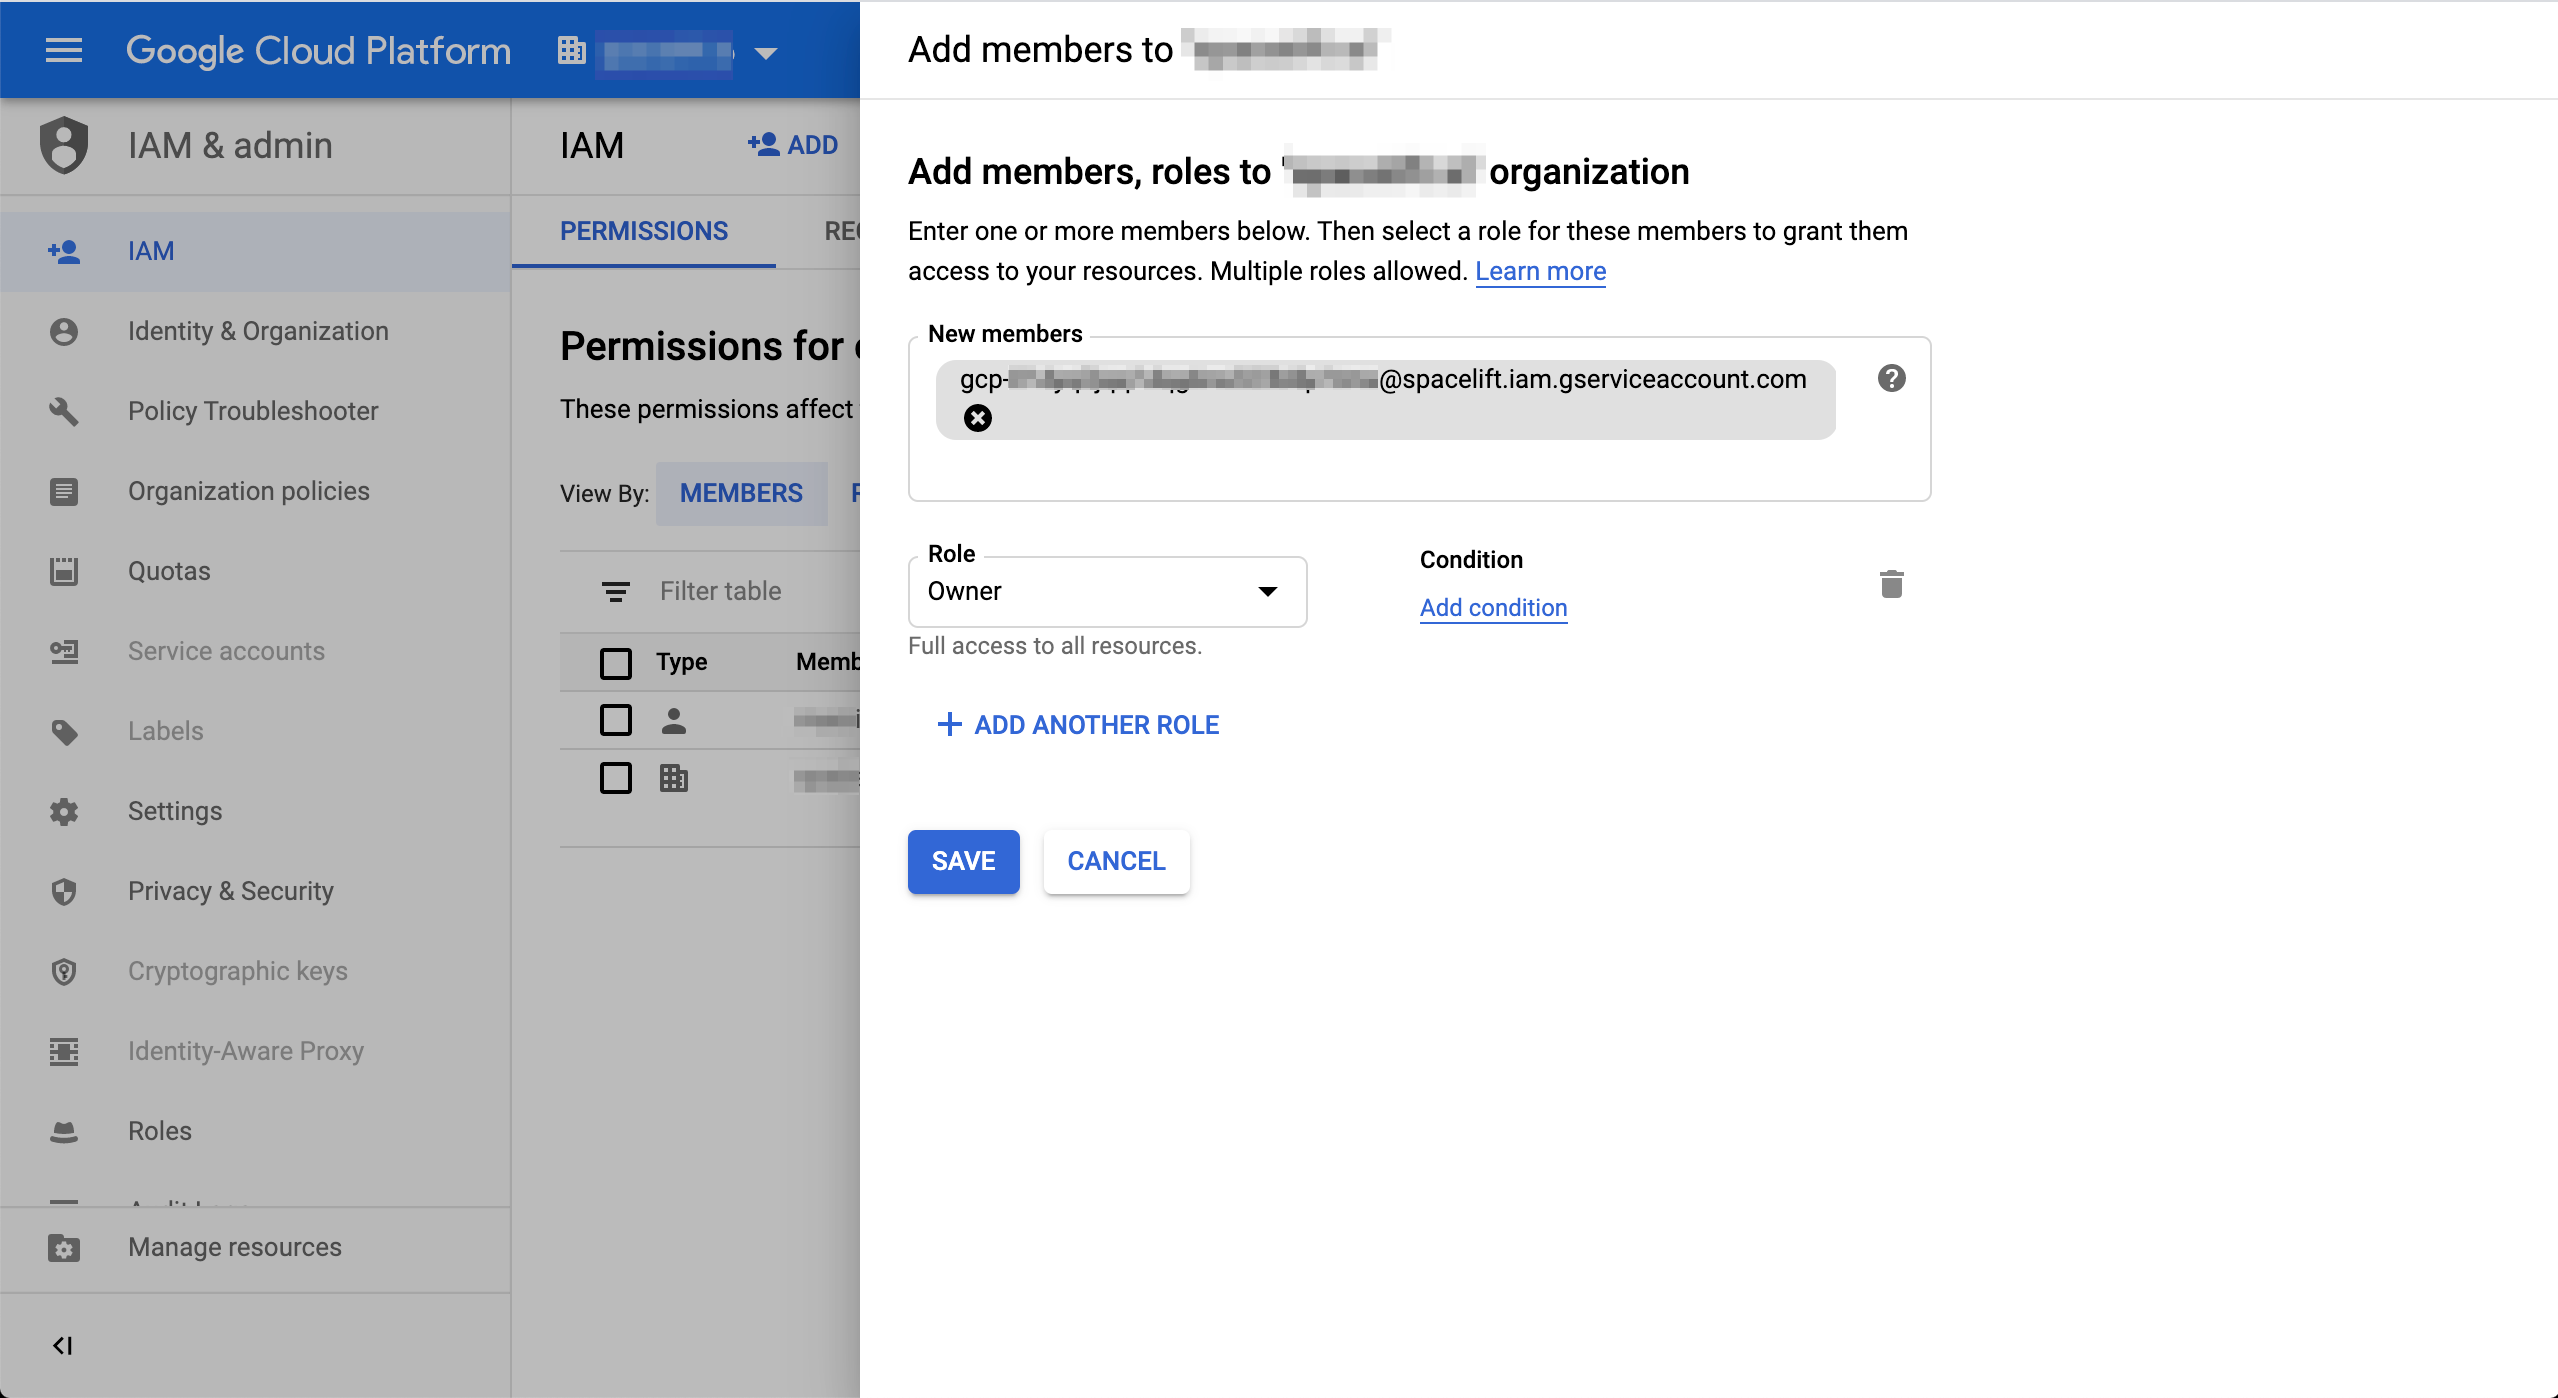Open Service accounts in sidebar
This screenshot has width=2558, height=1398.
pyautogui.click(x=226, y=651)
